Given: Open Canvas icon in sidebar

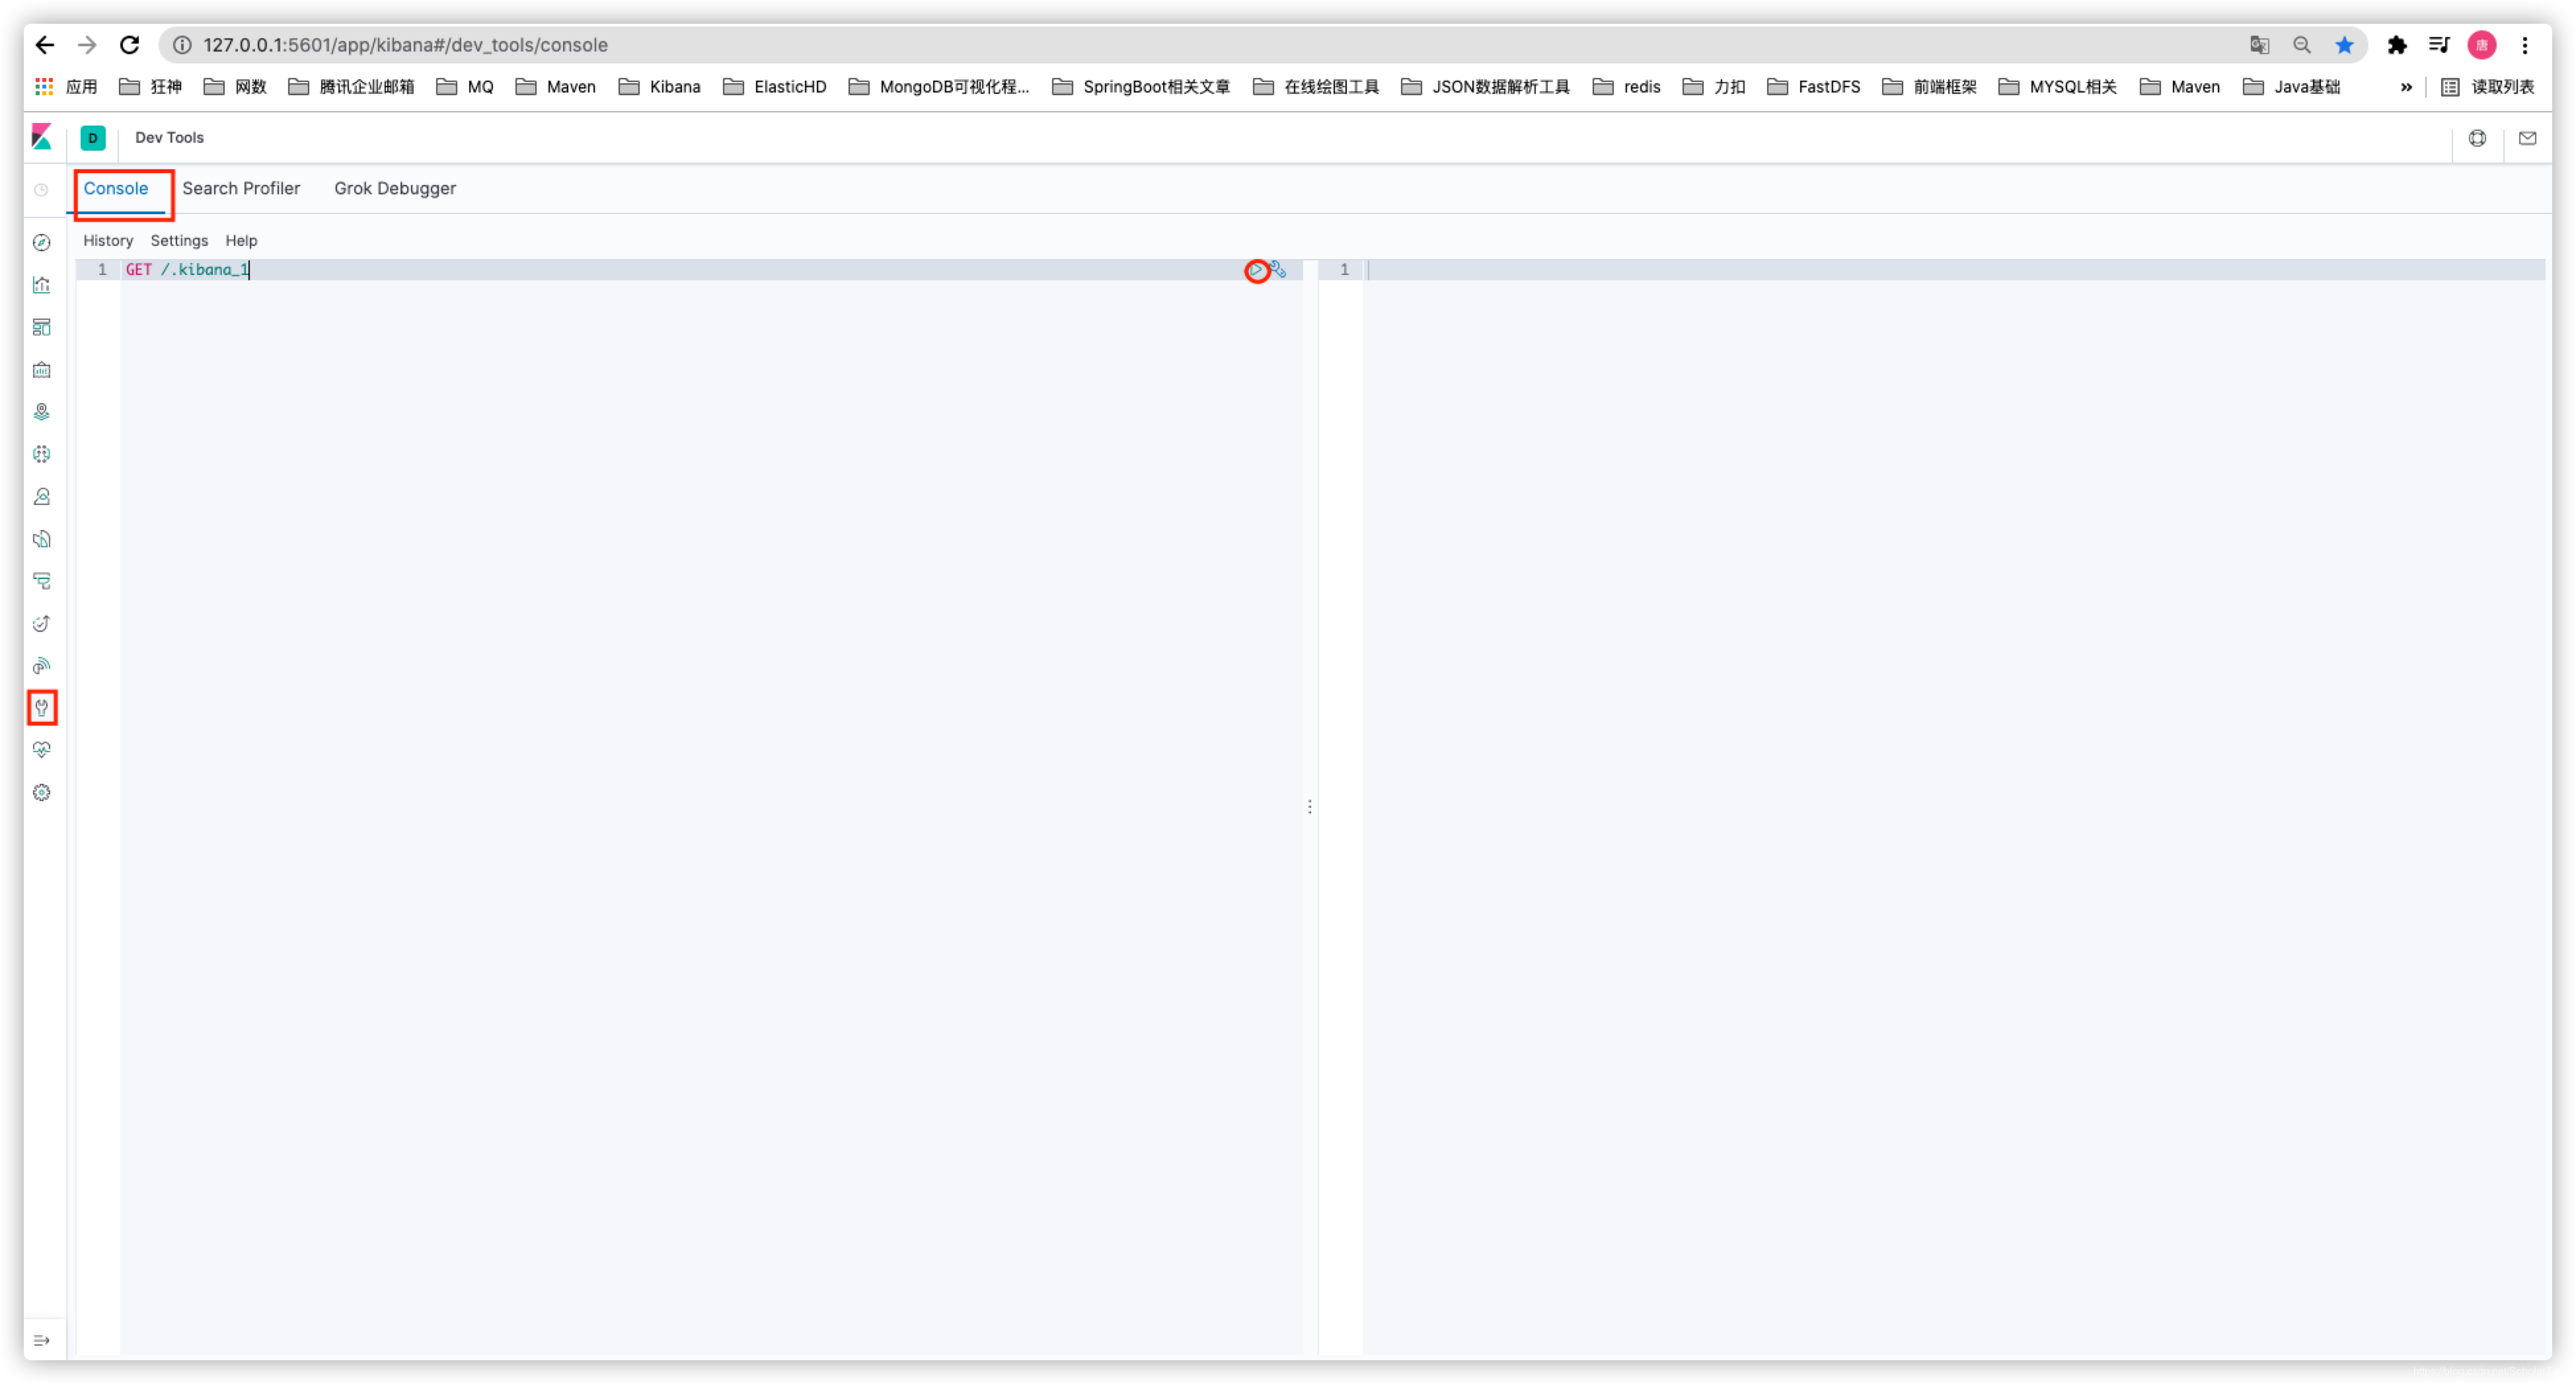Looking at the screenshot, I should (x=42, y=370).
